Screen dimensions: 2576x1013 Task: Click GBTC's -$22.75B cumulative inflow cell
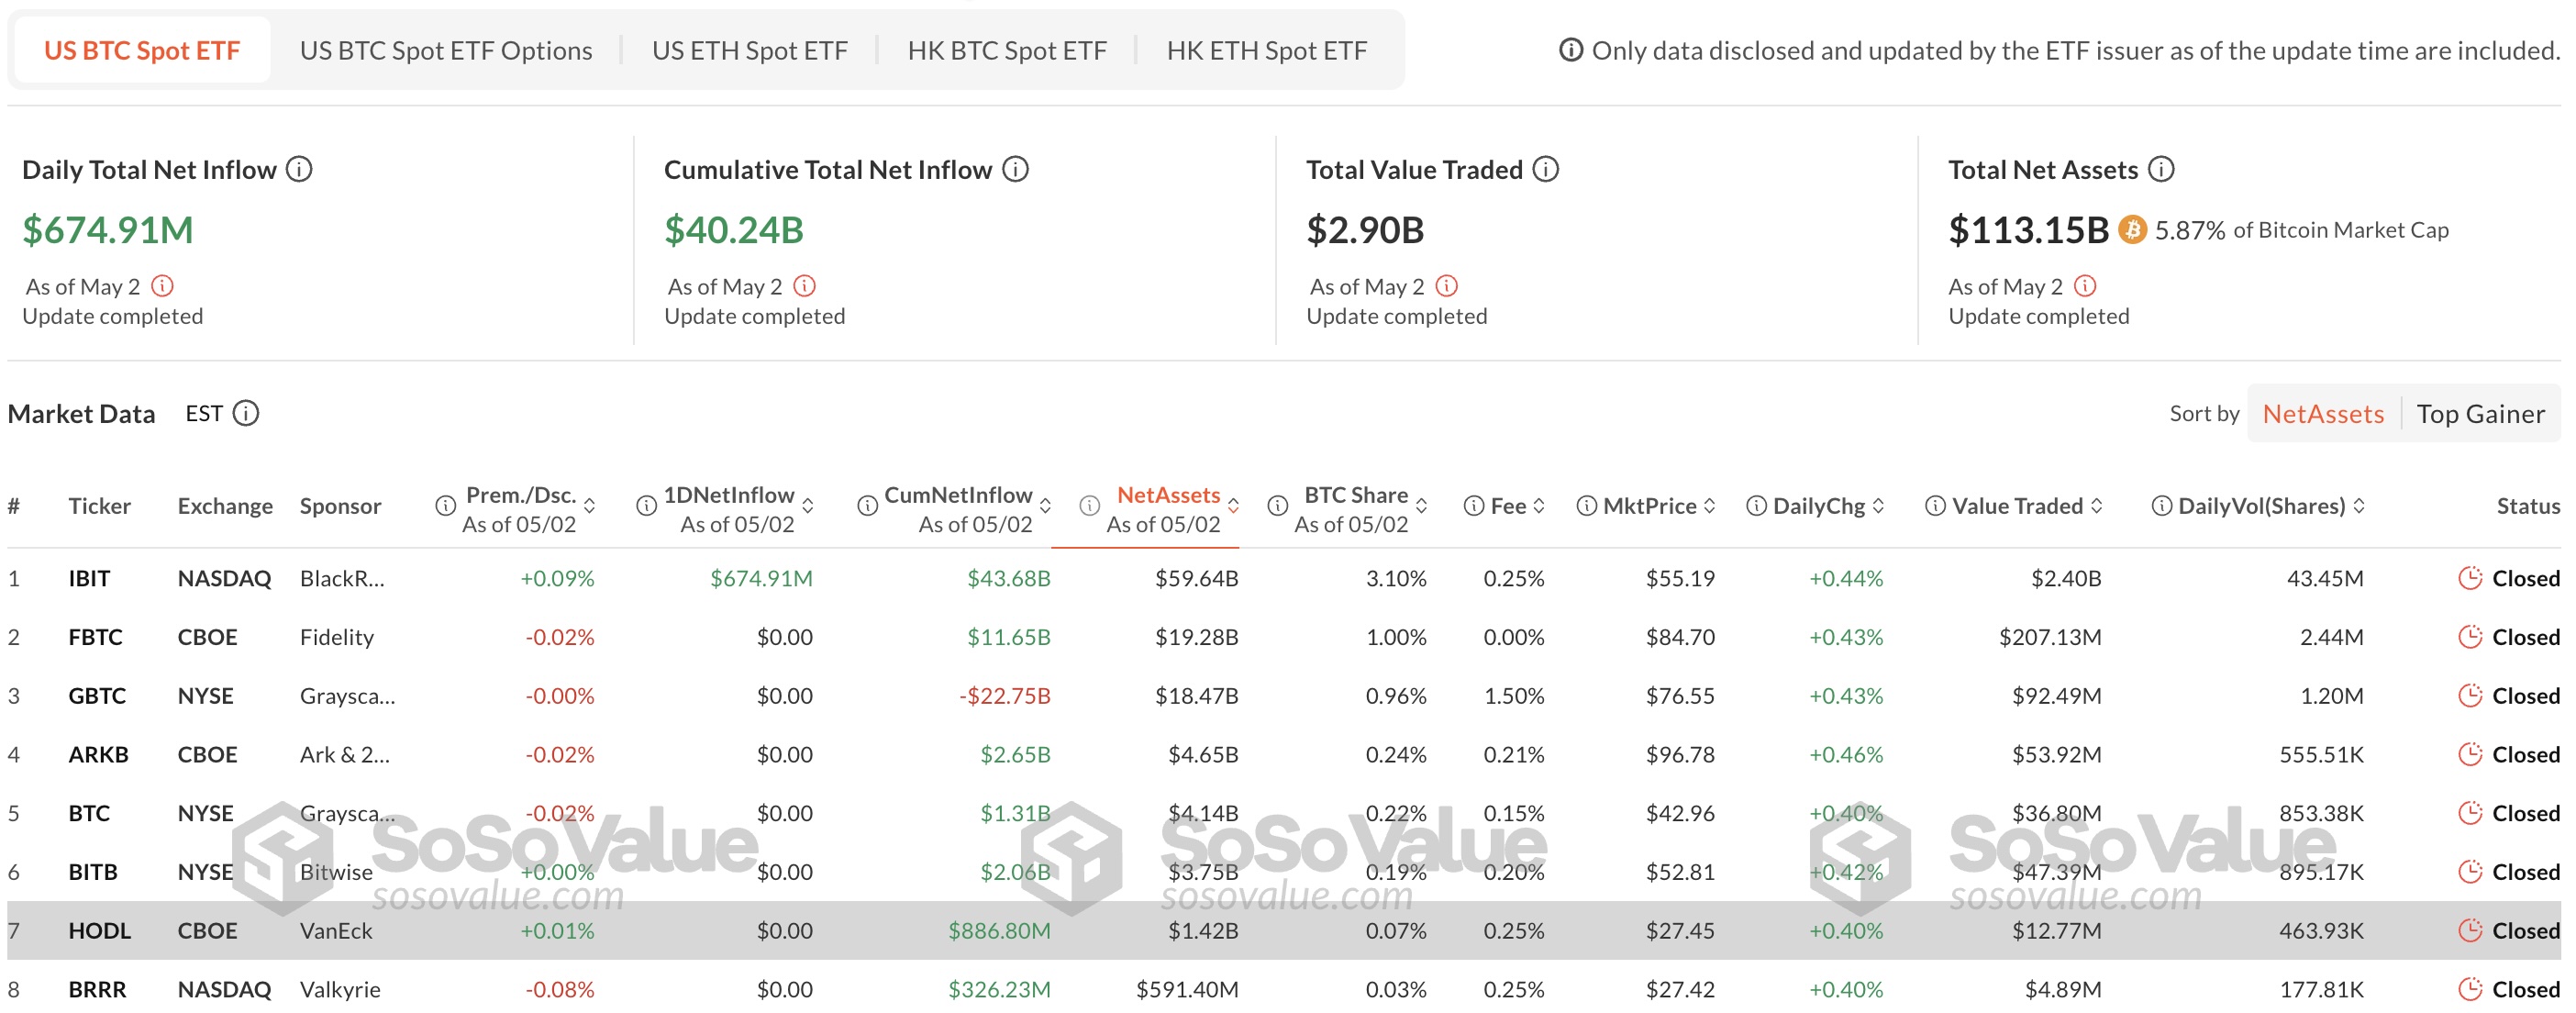click(x=1004, y=695)
